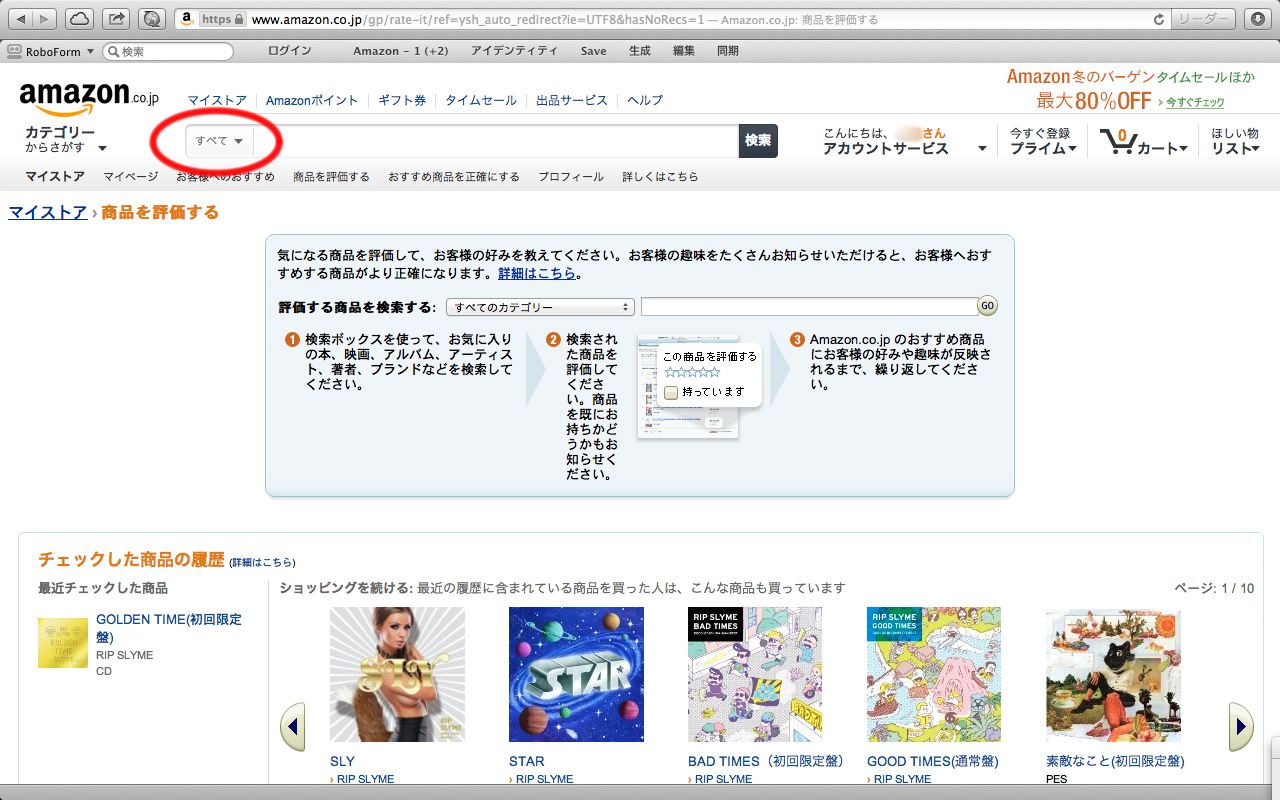Image resolution: width=1280 pixels, height=800 pixels.
Task: Click the 検索 search button
Action: coord(758,141)
